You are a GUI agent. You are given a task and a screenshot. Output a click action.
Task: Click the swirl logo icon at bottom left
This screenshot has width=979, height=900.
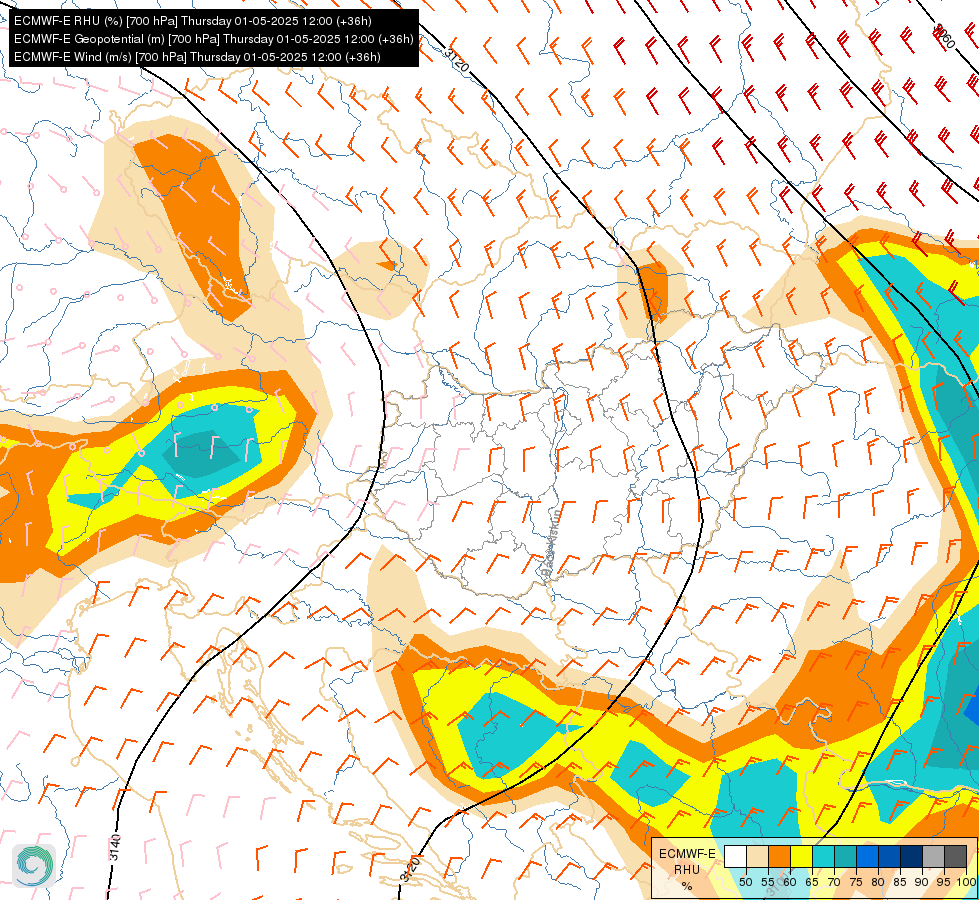click(x=34, y=866)
